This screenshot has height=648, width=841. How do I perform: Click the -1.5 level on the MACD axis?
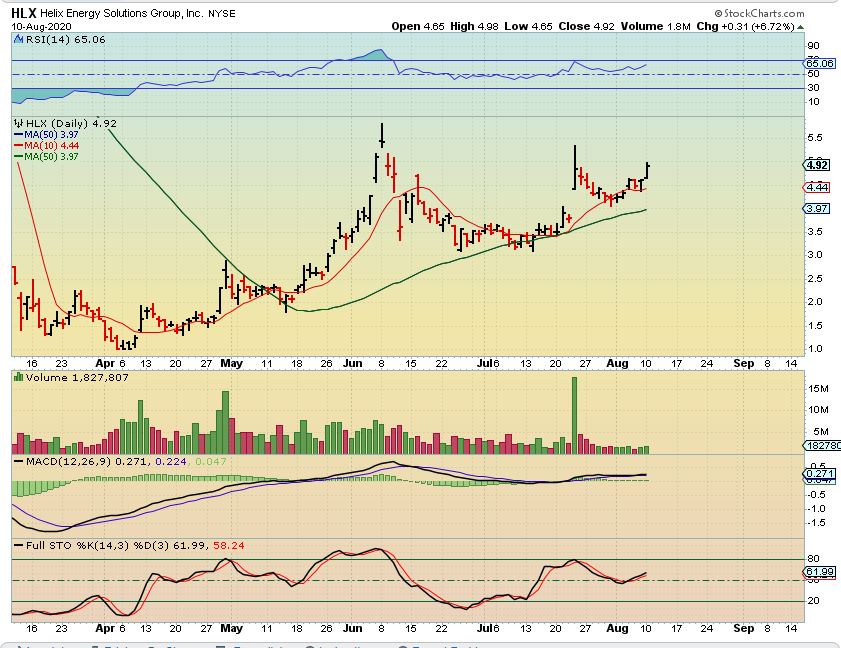click(816, 523)
